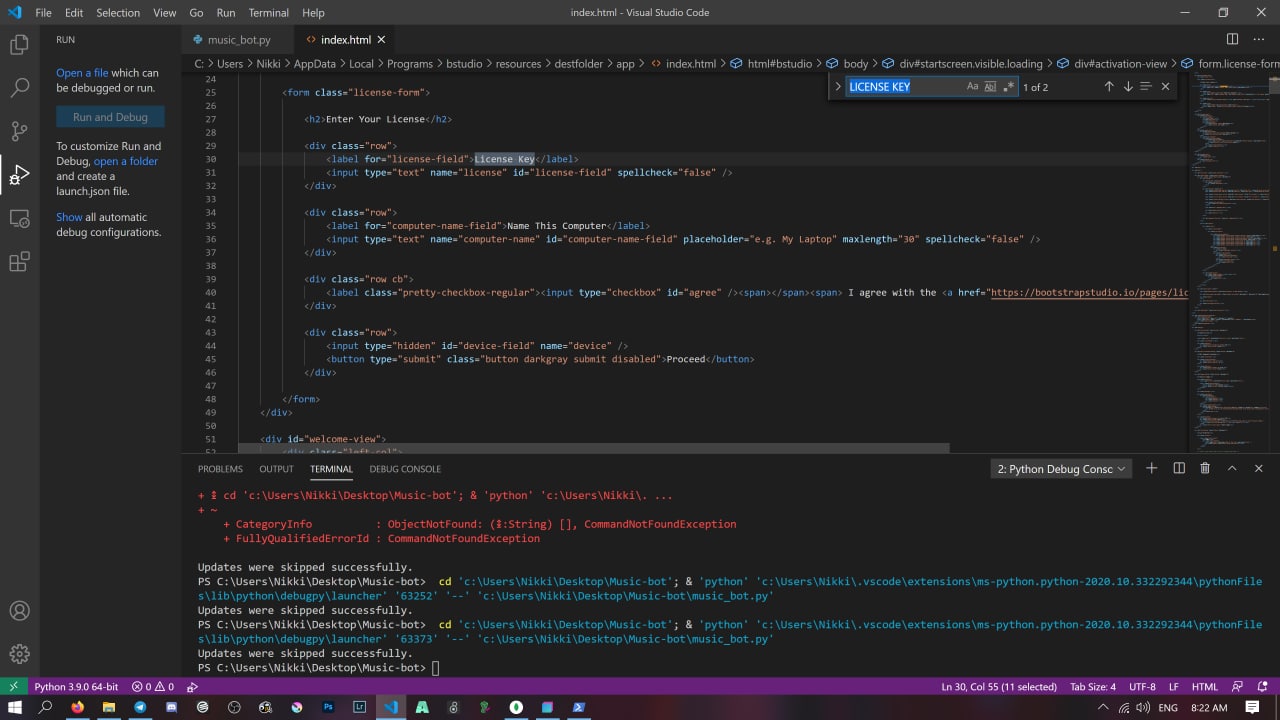This screenshot has width=1280, height=720.
Task: Create a new terminal with plus icon
Action: click(1151, 468)
